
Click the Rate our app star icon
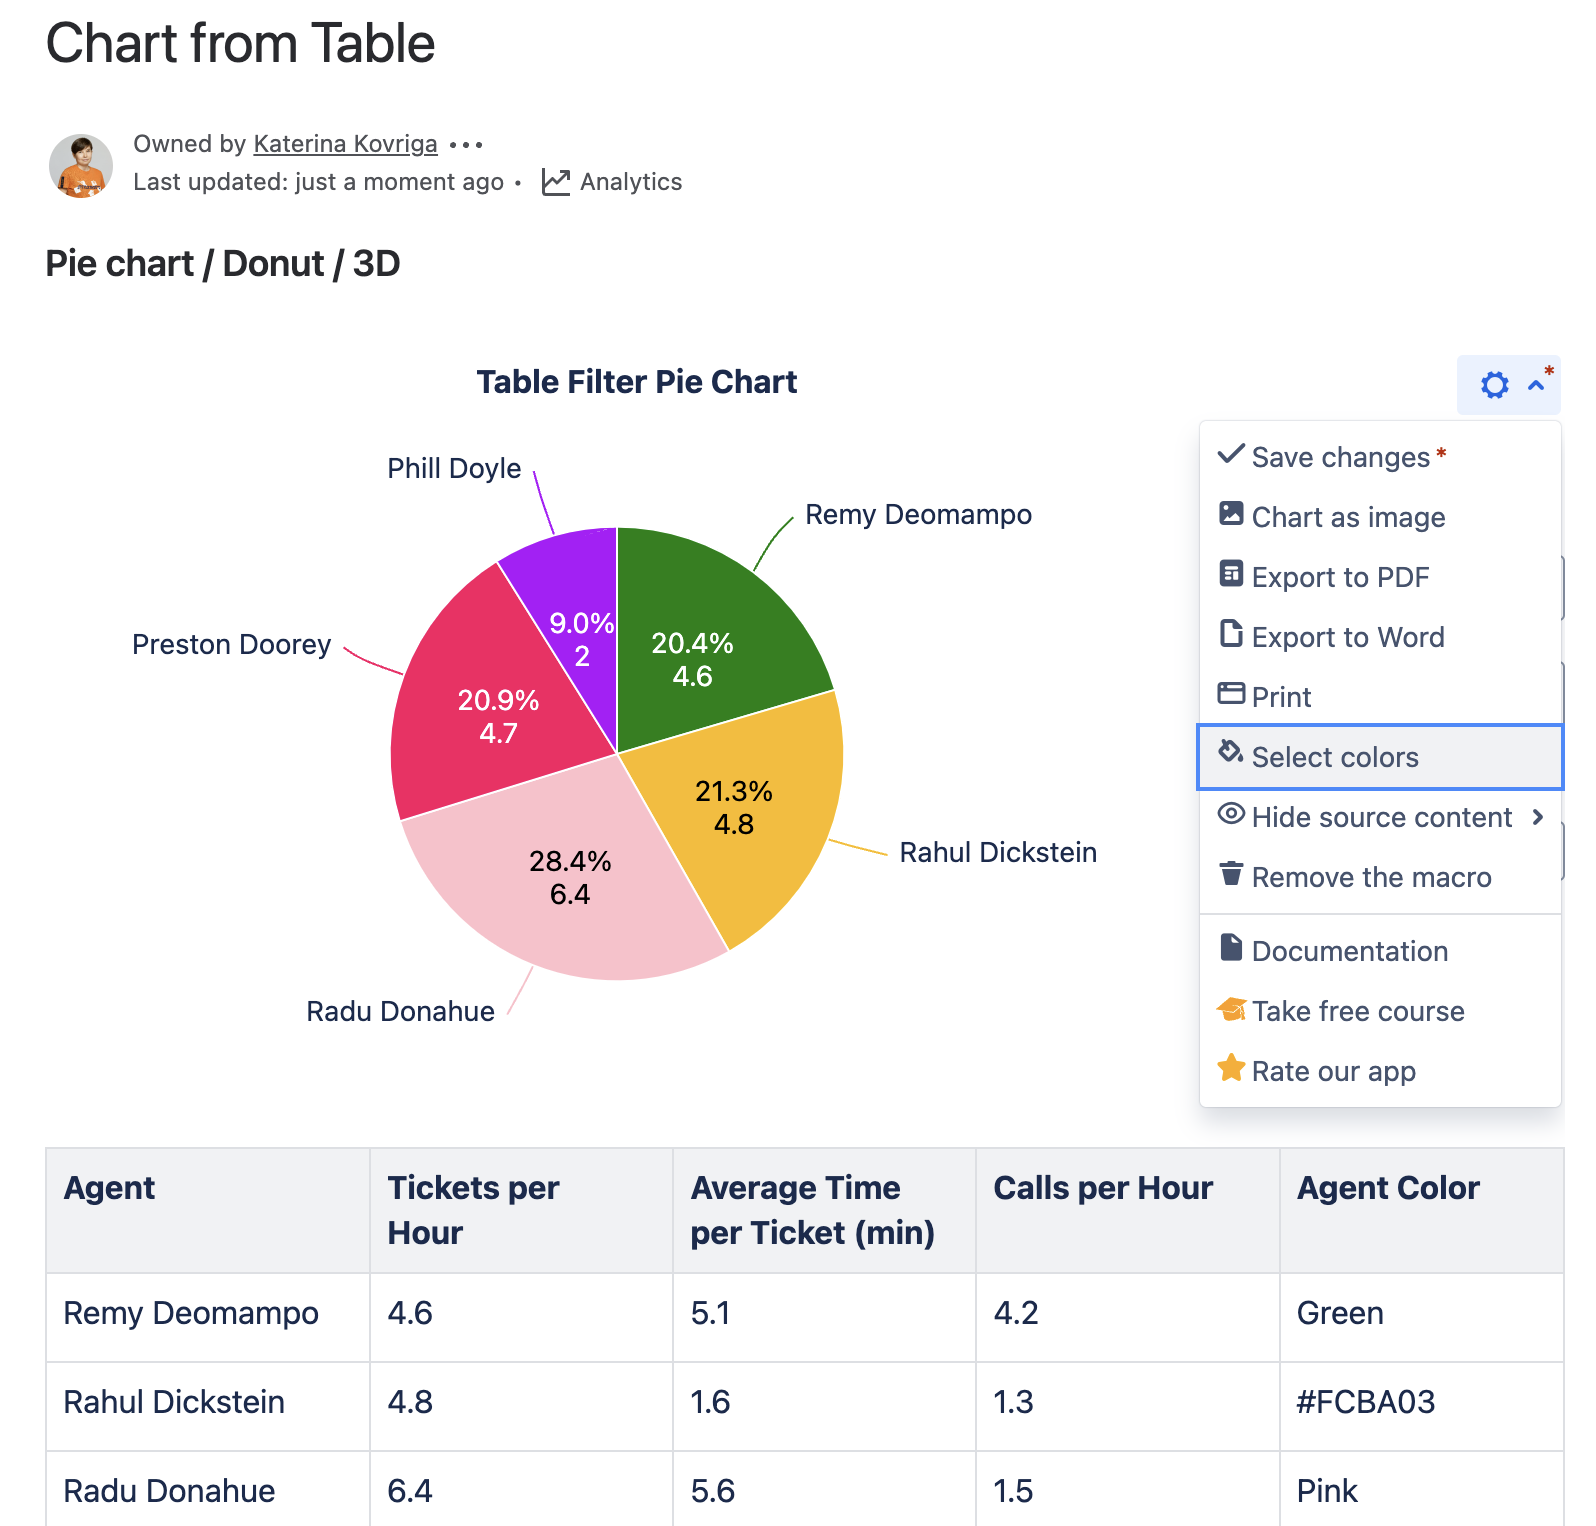tap(1231, 1068)
